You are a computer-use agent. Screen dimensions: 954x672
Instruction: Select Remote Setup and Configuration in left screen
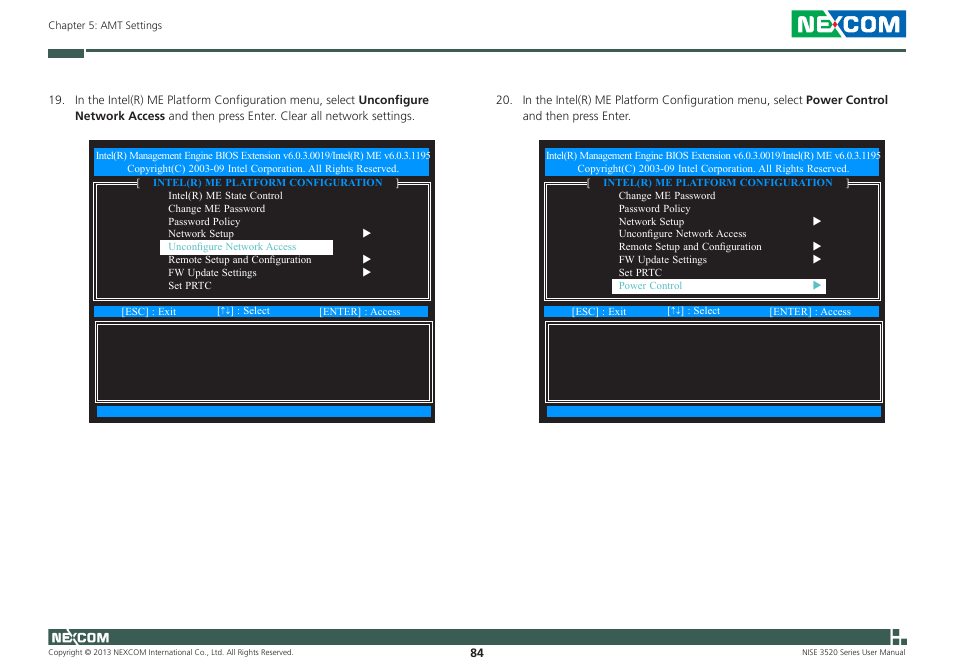tap(240, 260)
